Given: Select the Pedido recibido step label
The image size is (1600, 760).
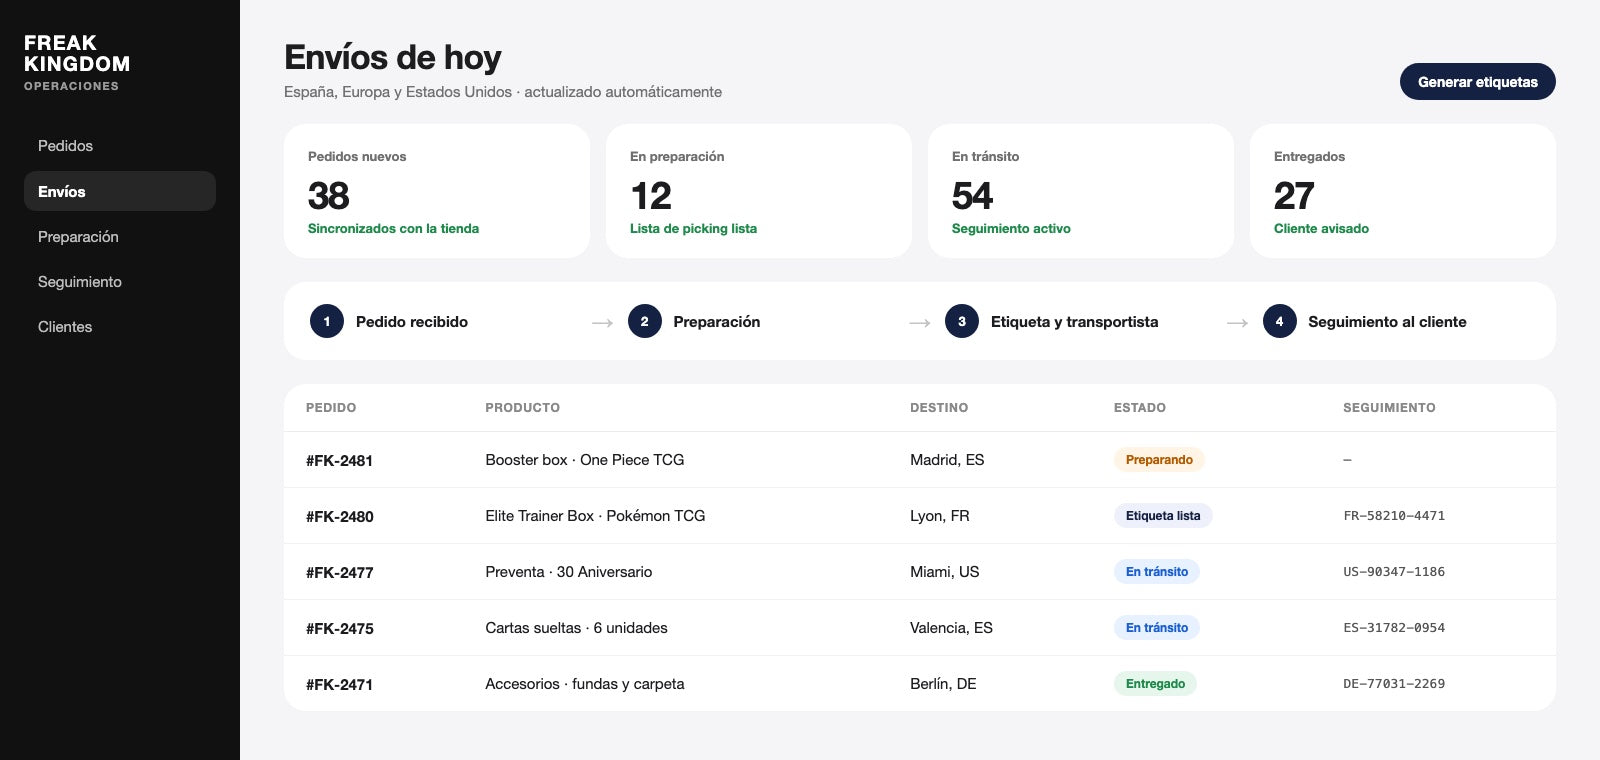Looking at the screenshot, I should tap(412, 322).
